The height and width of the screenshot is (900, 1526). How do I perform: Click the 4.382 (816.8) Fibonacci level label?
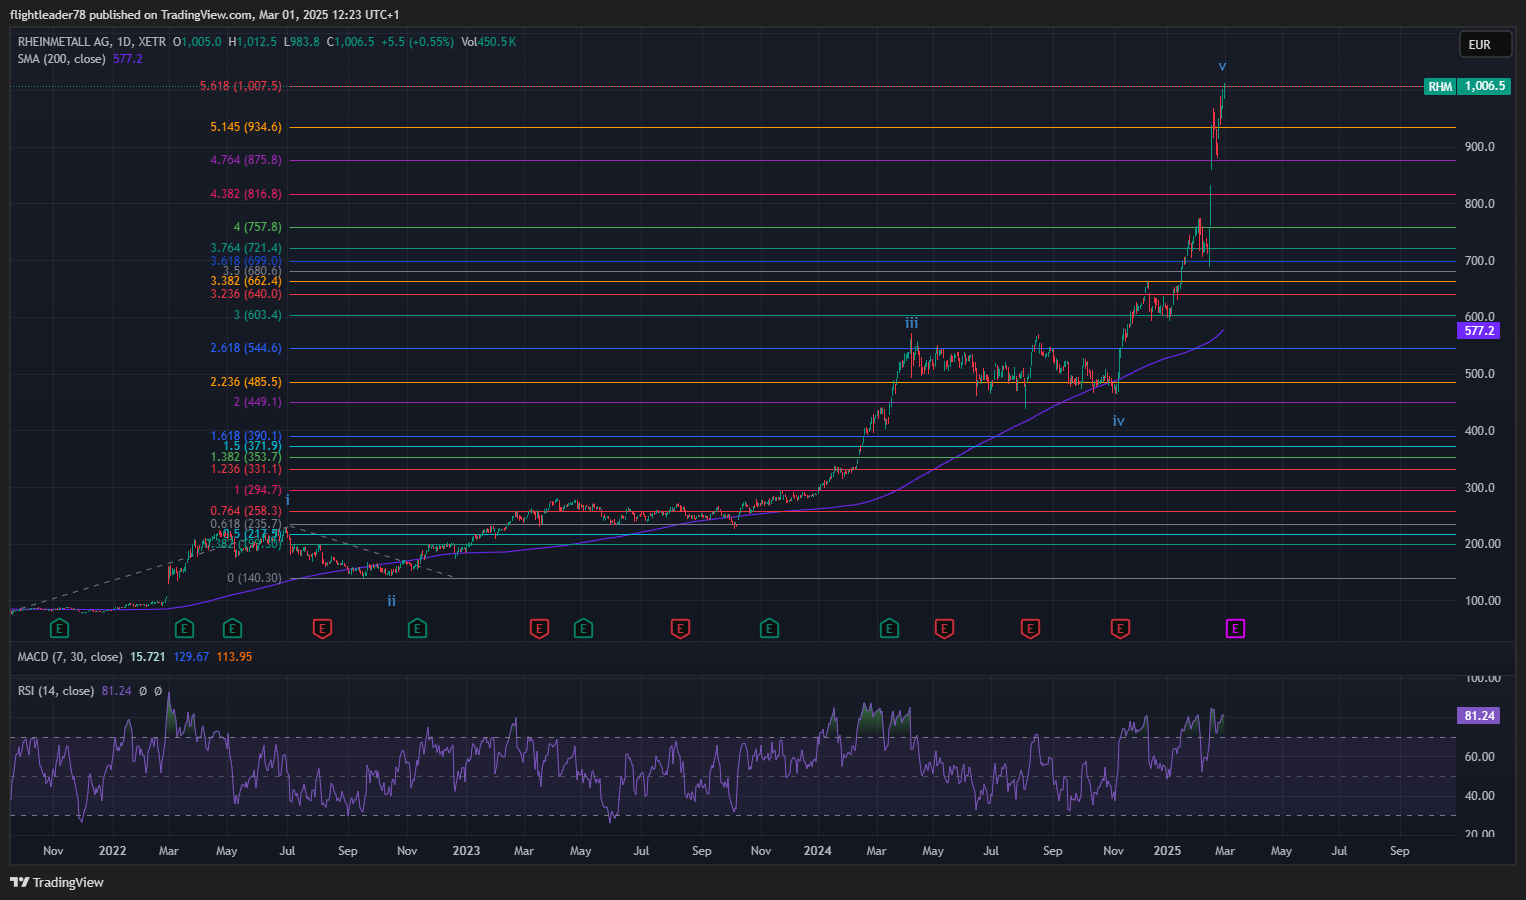click(246, 194)
